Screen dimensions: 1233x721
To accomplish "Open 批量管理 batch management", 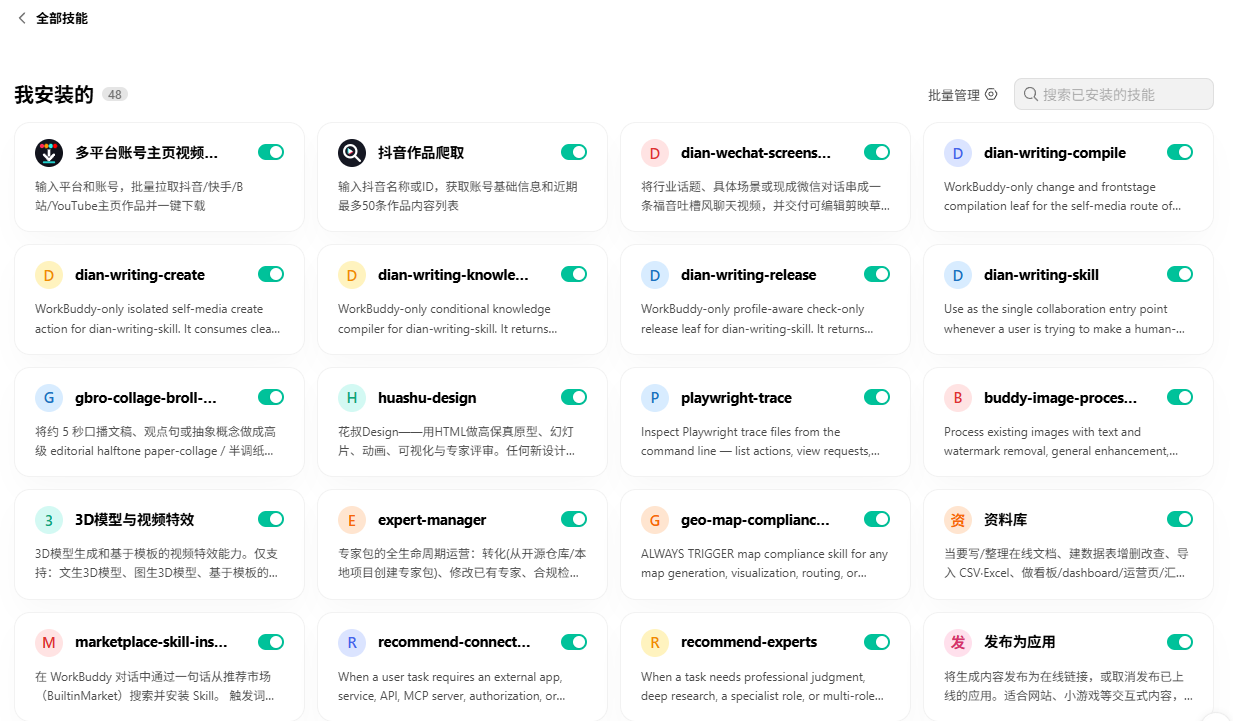I will [962, 95].
